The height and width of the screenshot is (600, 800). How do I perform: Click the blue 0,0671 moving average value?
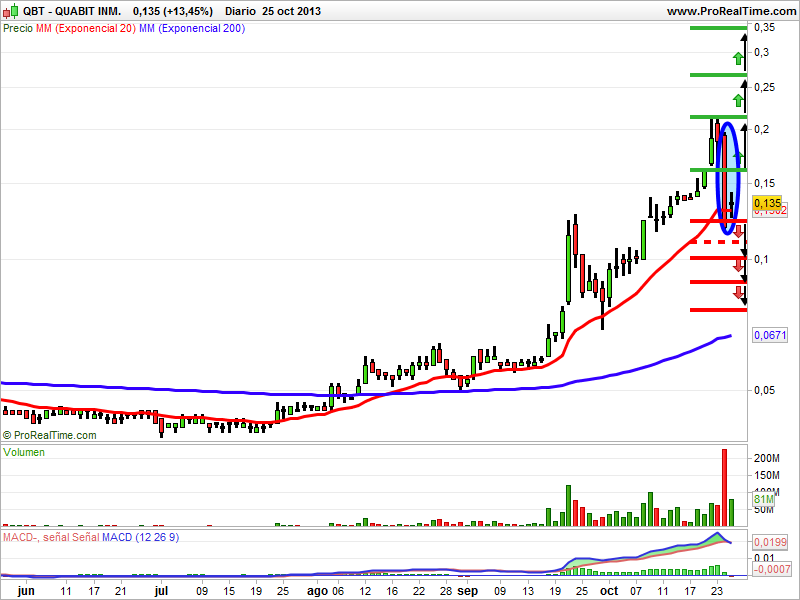pyautogui.click(x=768, y=334)
